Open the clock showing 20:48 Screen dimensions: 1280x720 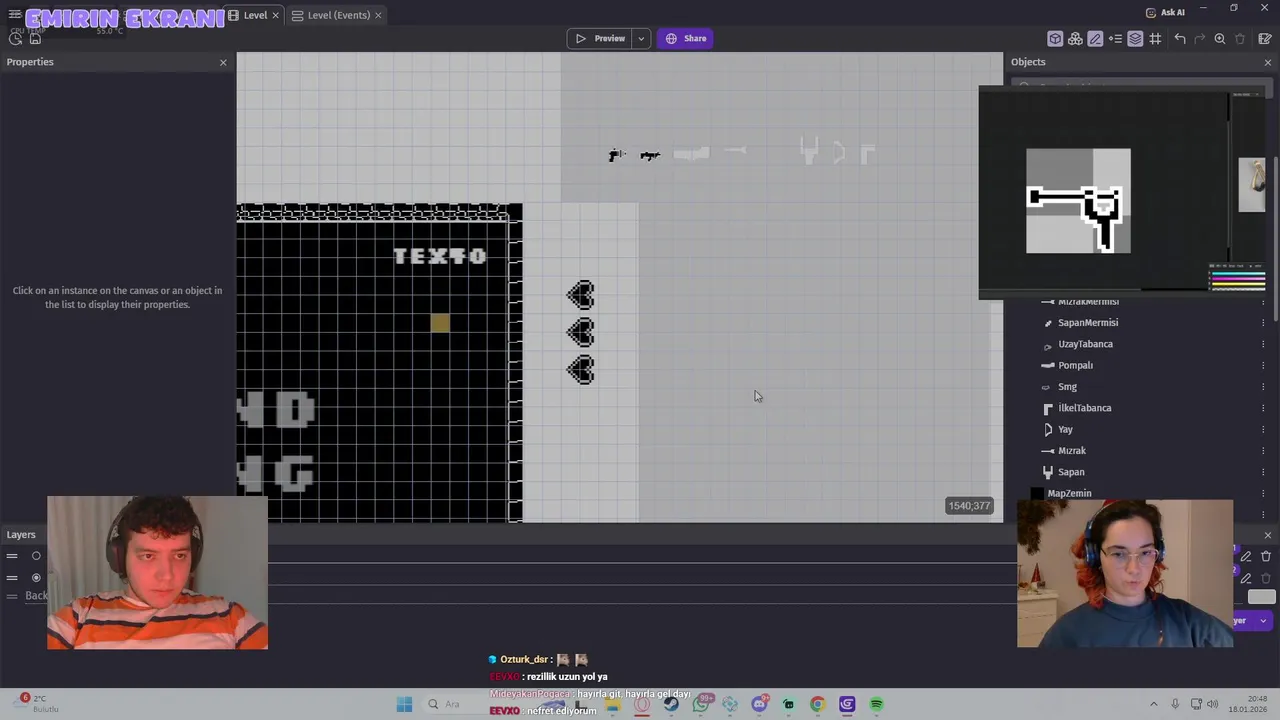pos(1246,704)
